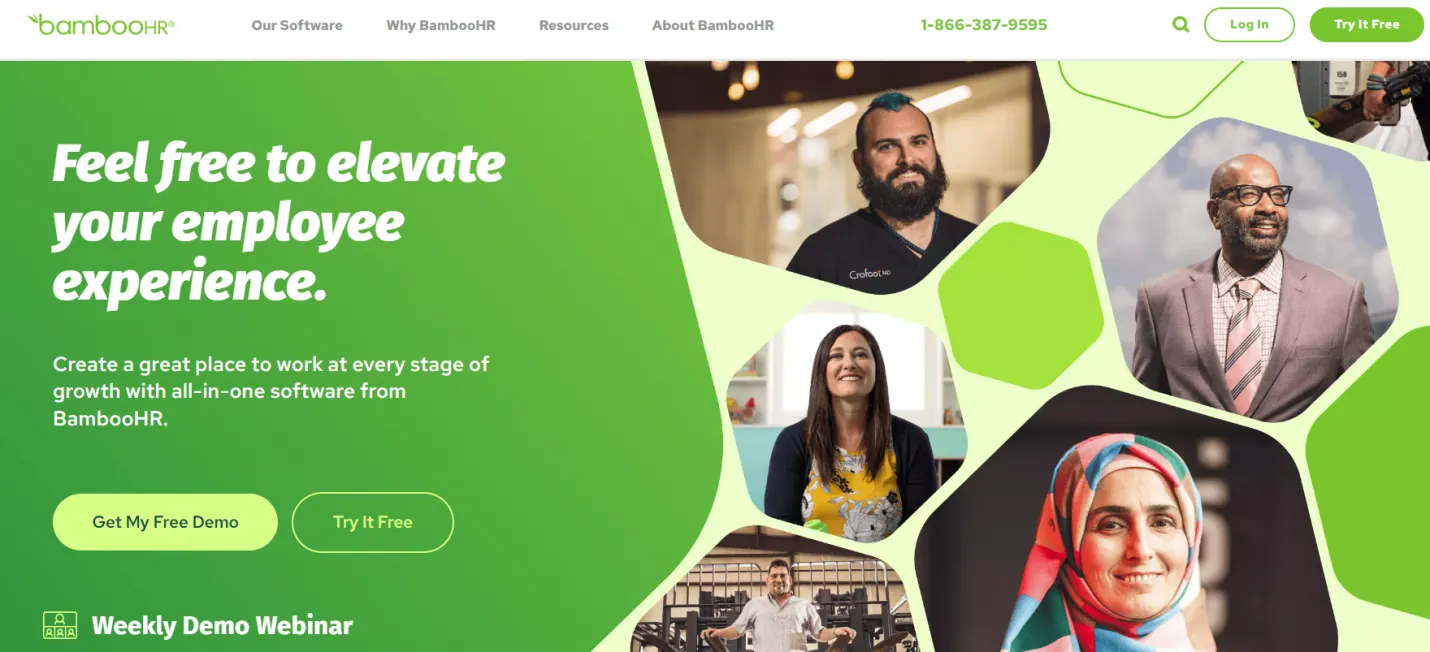
Task: Click the Weekly Demo Webinar icon
Action: pyautogui.click(x=60, y=626)
